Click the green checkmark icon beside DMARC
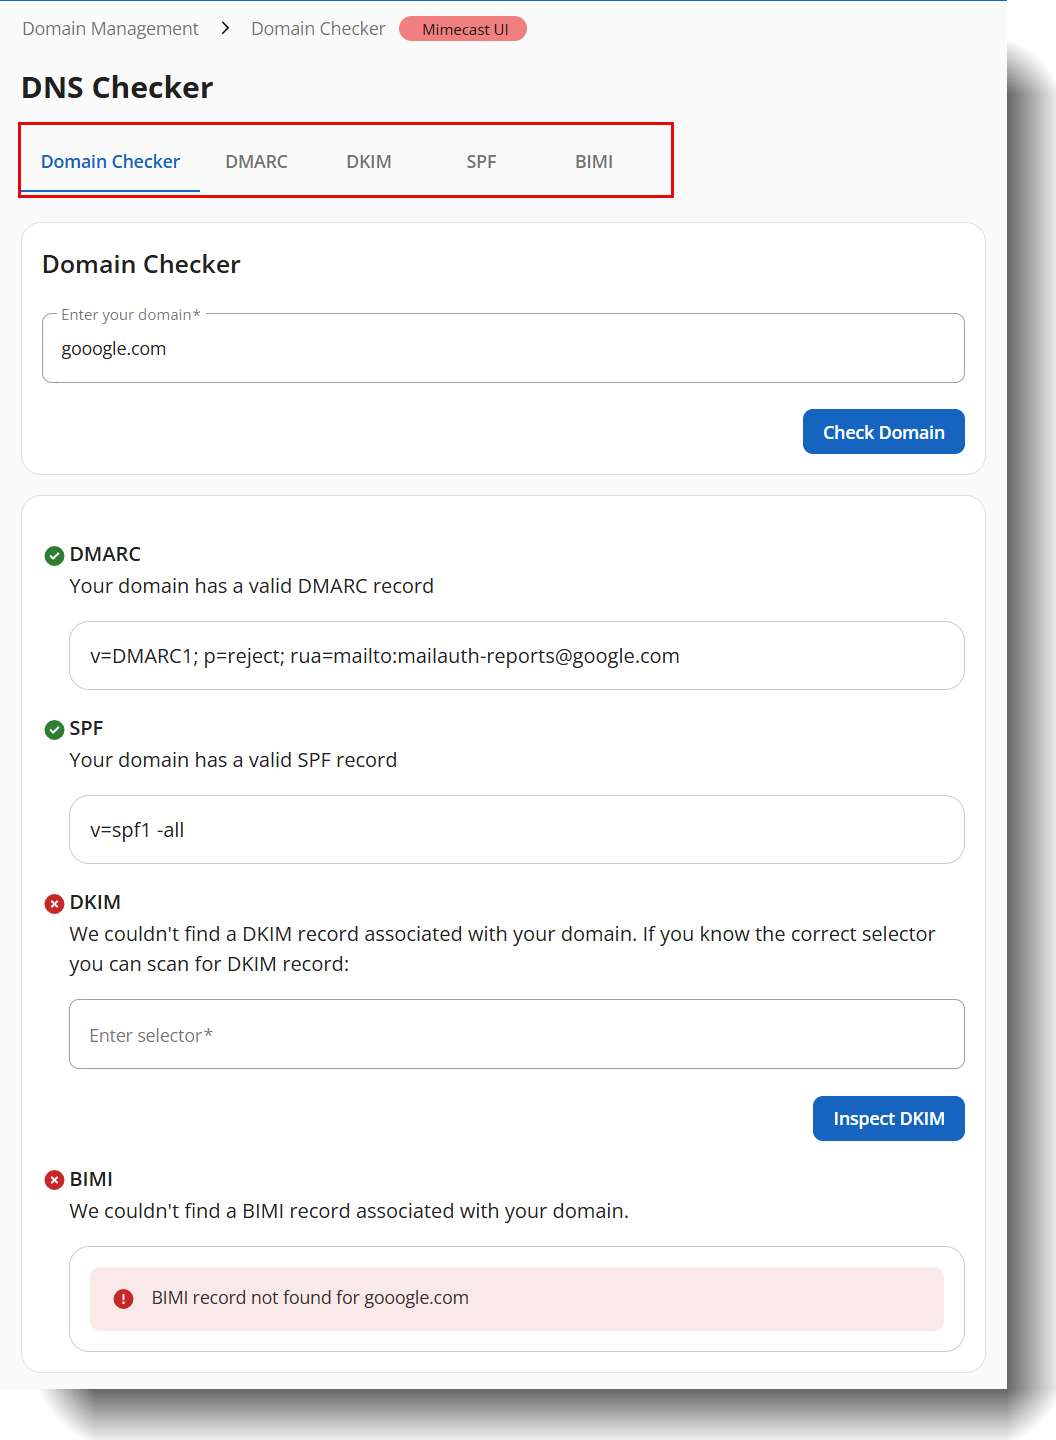 (55, 556)
